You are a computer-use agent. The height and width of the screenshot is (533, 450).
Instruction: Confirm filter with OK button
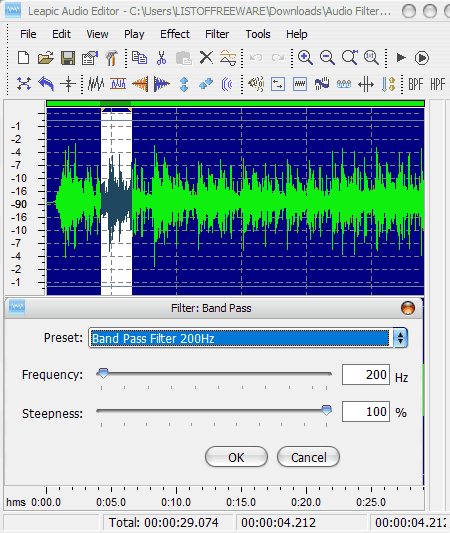point(236,457)
